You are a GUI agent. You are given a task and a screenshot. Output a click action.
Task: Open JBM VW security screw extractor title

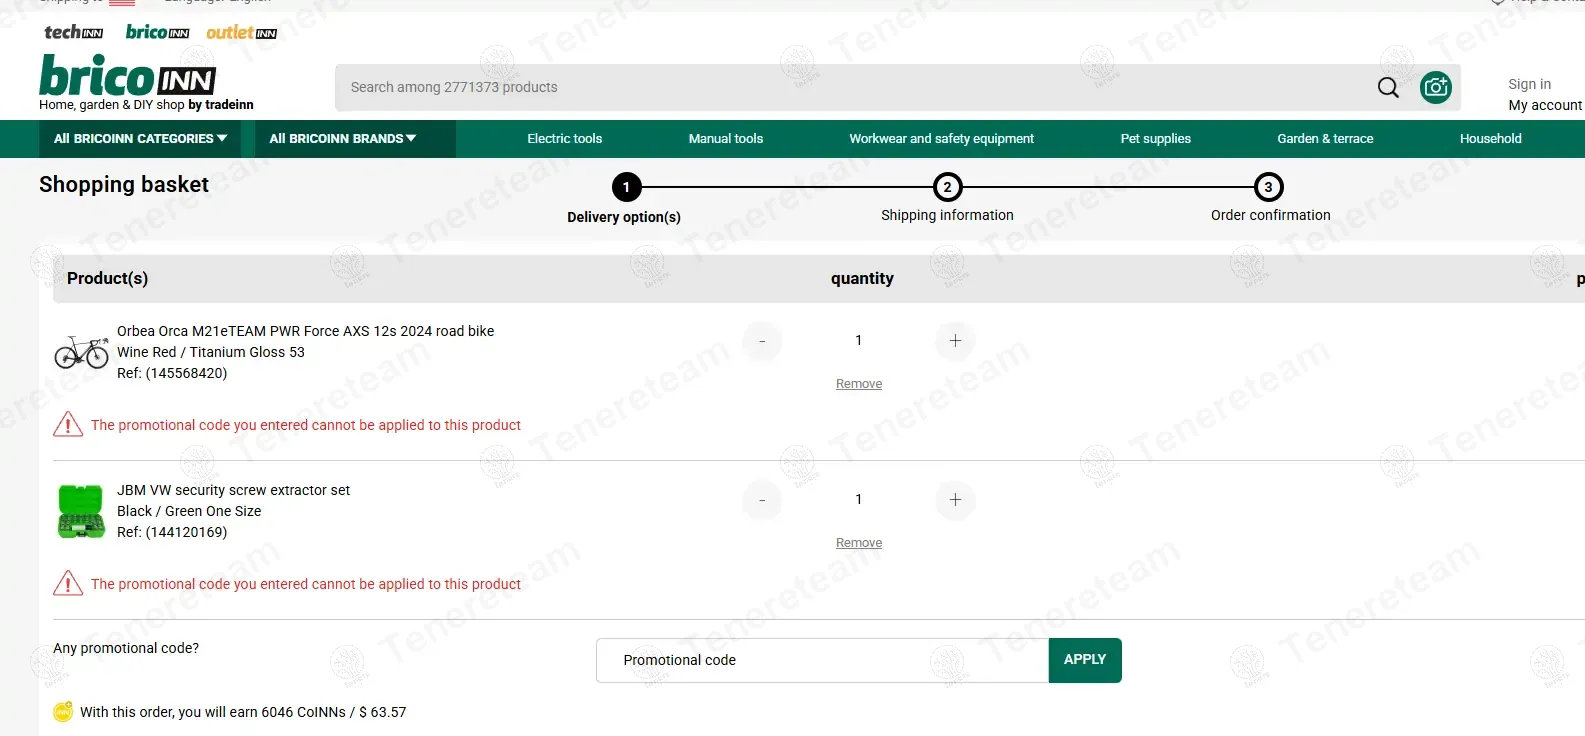coord(233,490)
